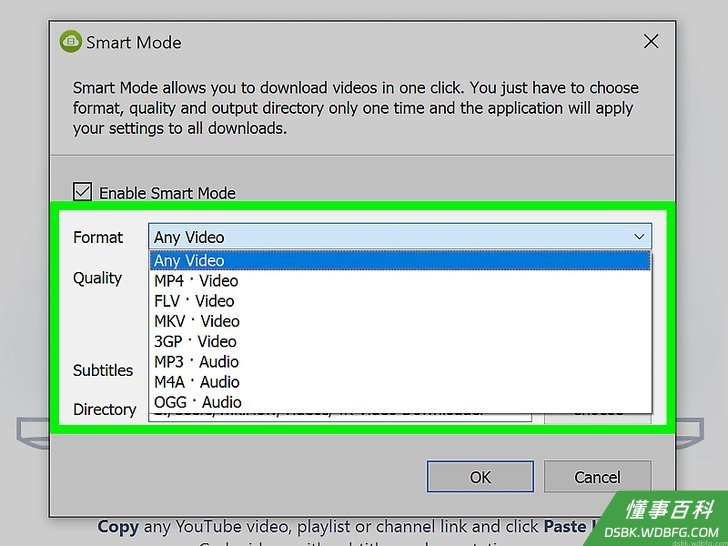Screen dimensions: 728x546
Task: Click the Smart Mode dialog title
Action: 134,42
